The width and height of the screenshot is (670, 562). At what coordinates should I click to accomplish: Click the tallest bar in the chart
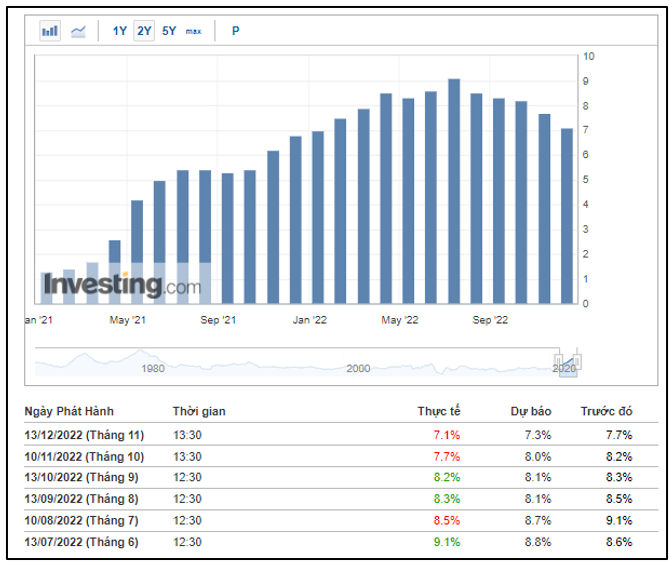[454, 190]
